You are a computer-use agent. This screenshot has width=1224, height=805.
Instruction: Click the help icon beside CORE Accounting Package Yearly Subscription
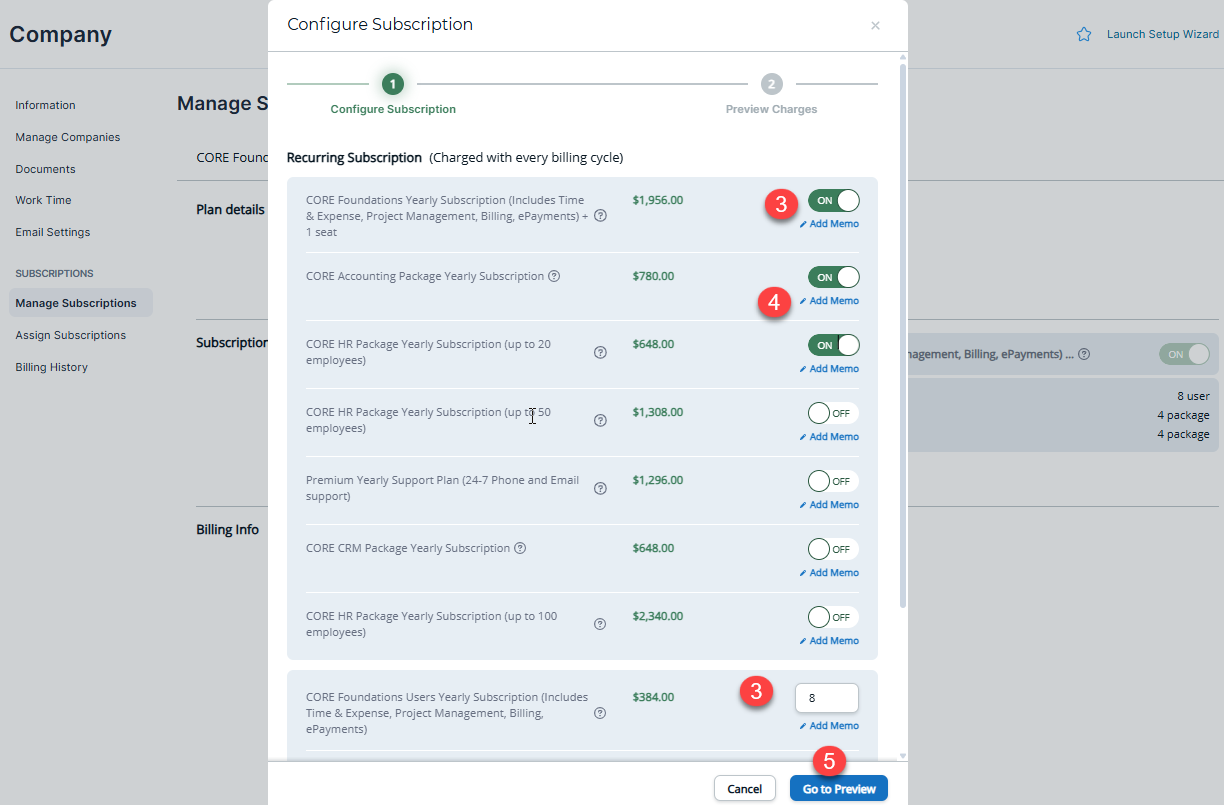554,275
